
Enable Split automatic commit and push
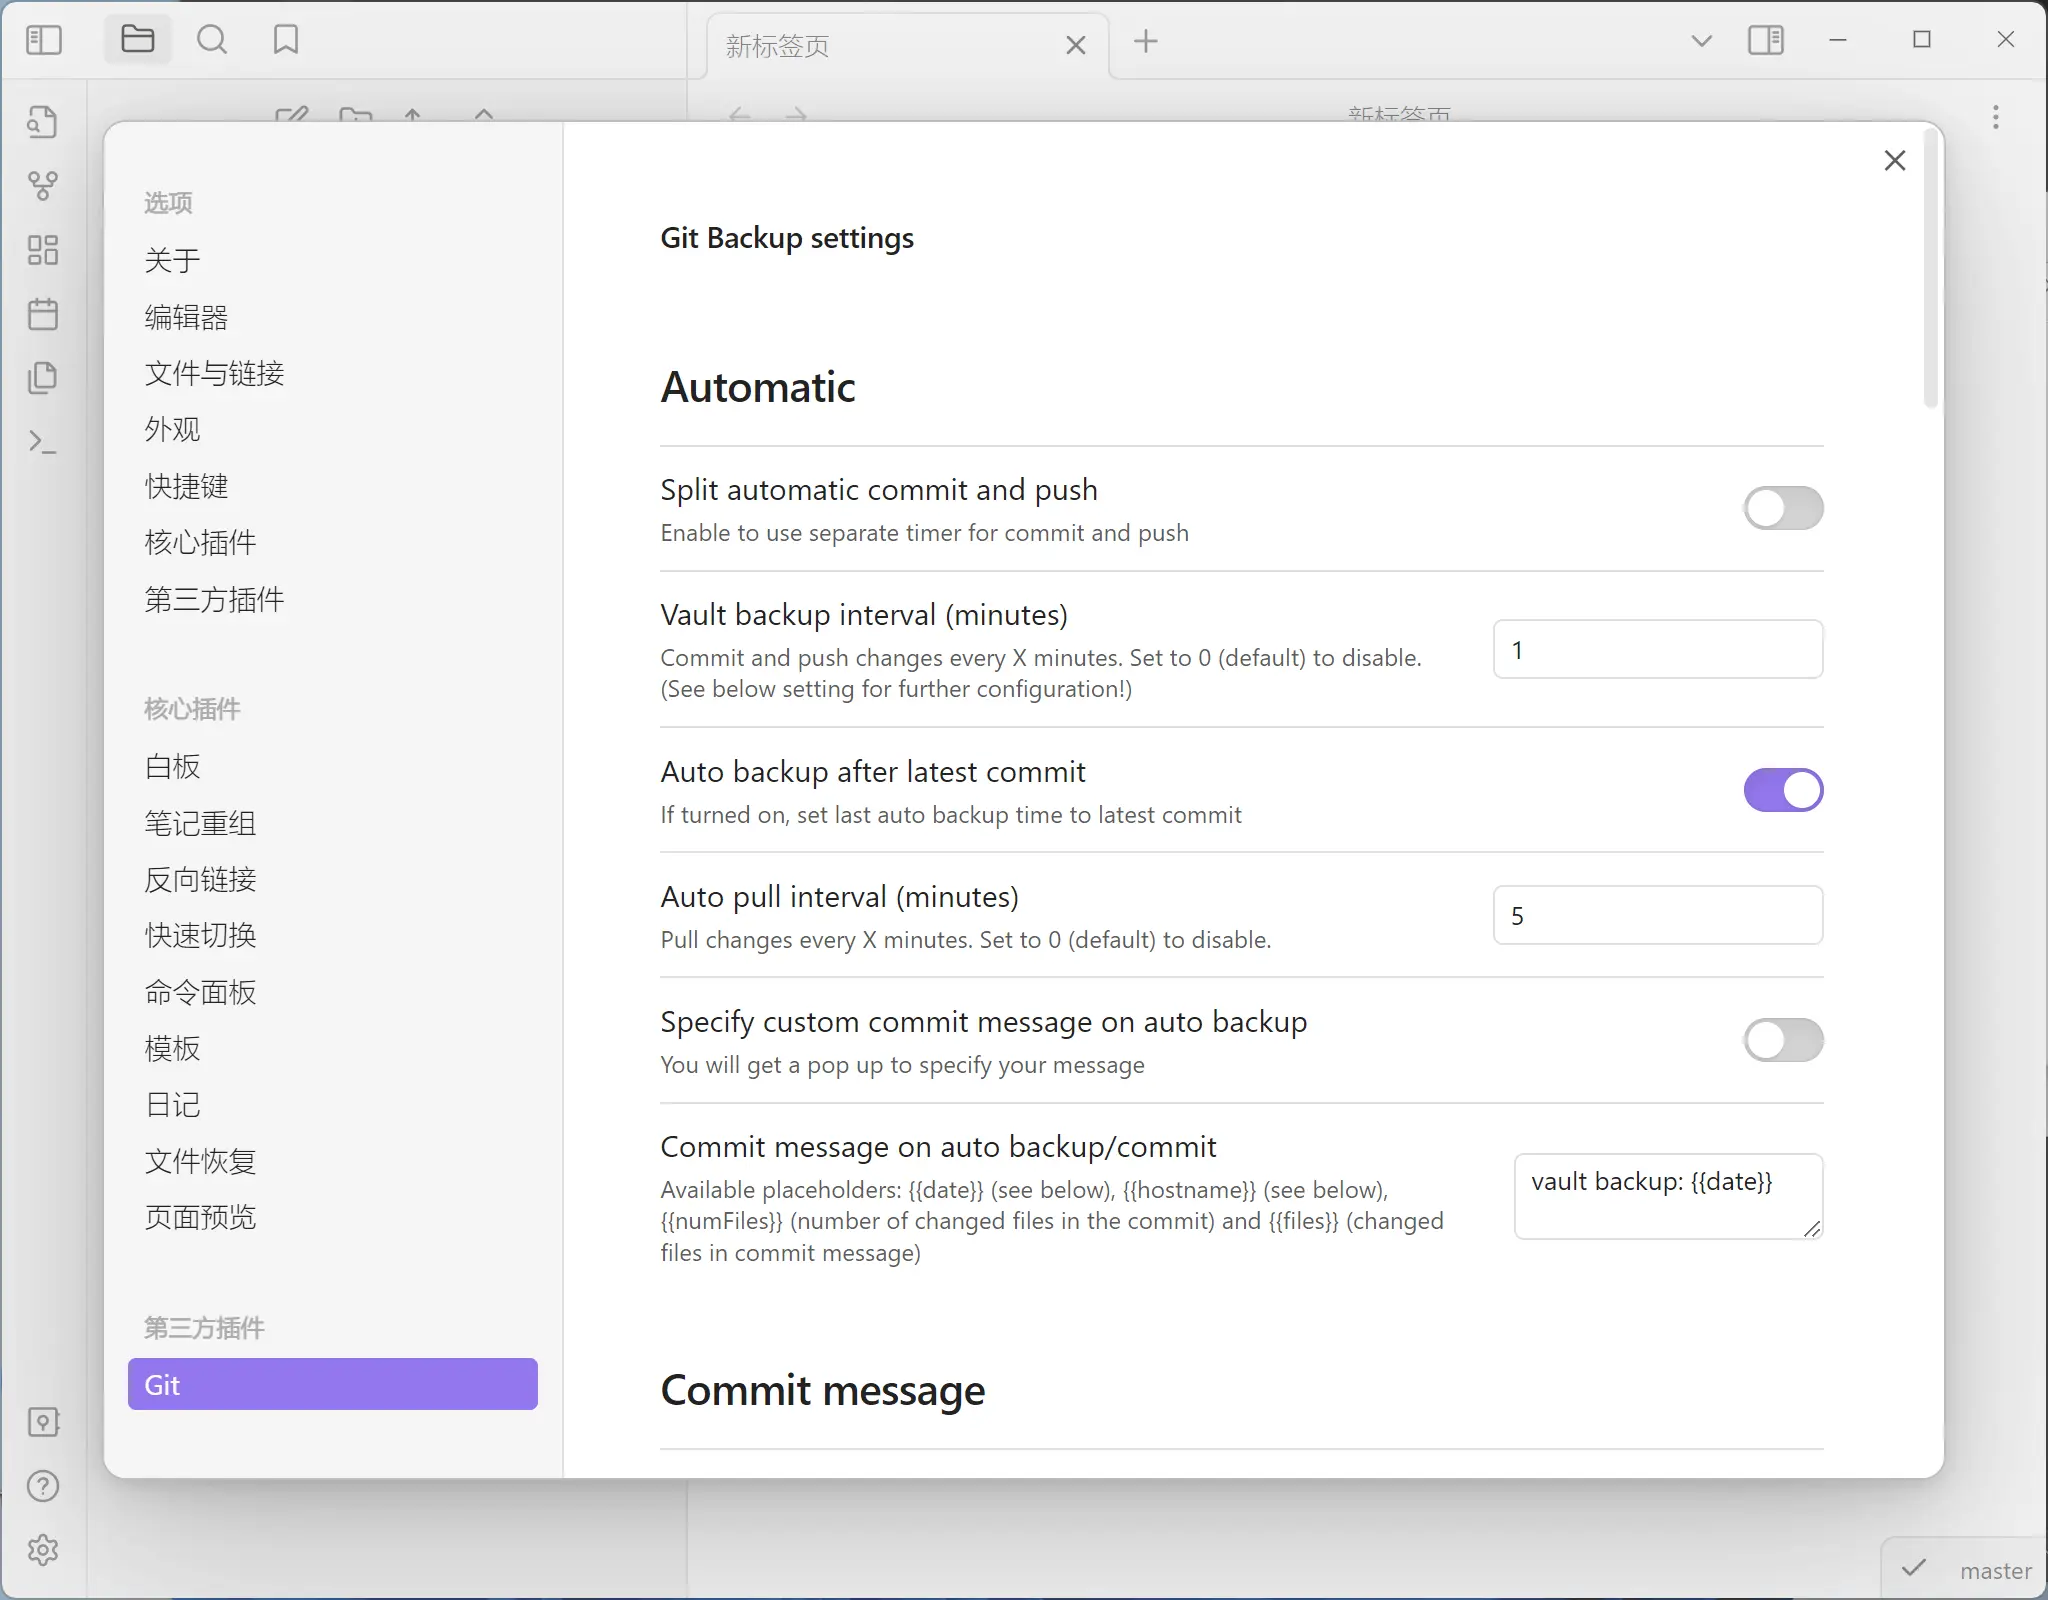click(1782, 509)
